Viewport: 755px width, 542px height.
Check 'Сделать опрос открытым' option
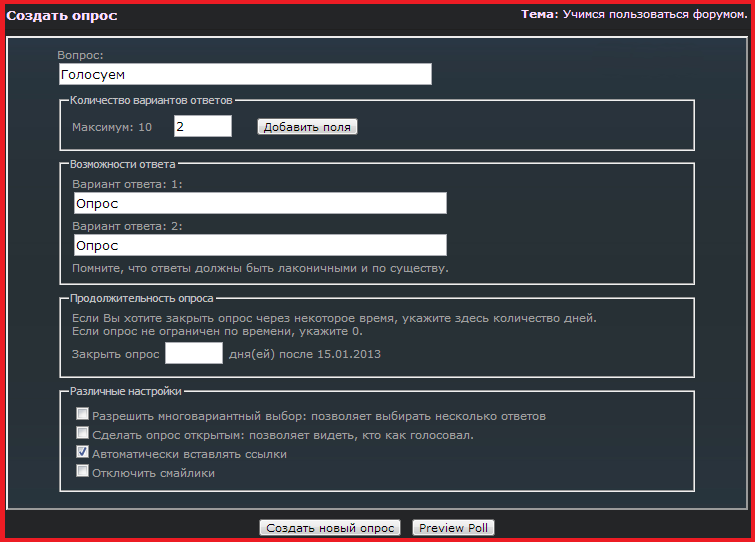(x=82, y=433)
